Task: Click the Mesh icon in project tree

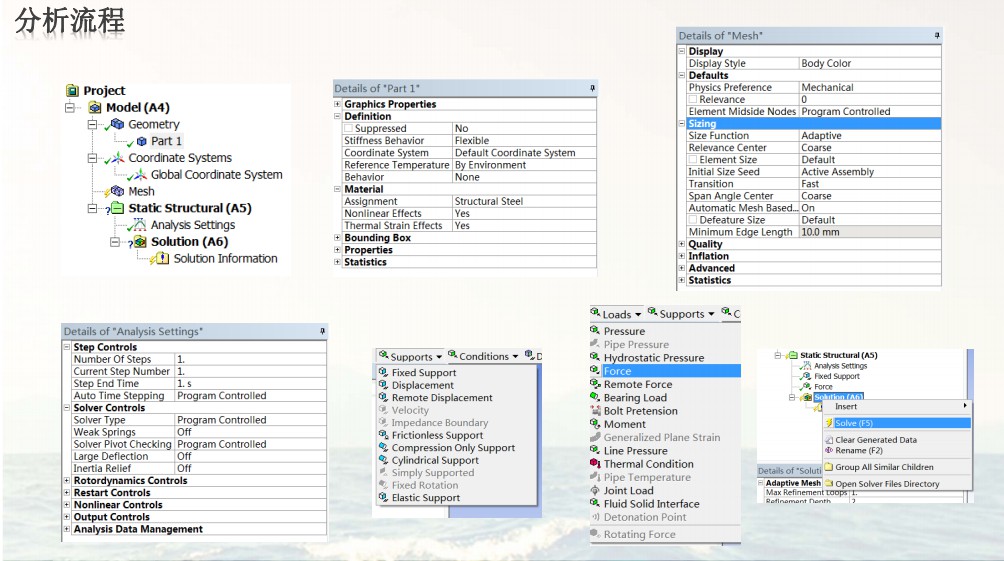Action: pos(117,191)
